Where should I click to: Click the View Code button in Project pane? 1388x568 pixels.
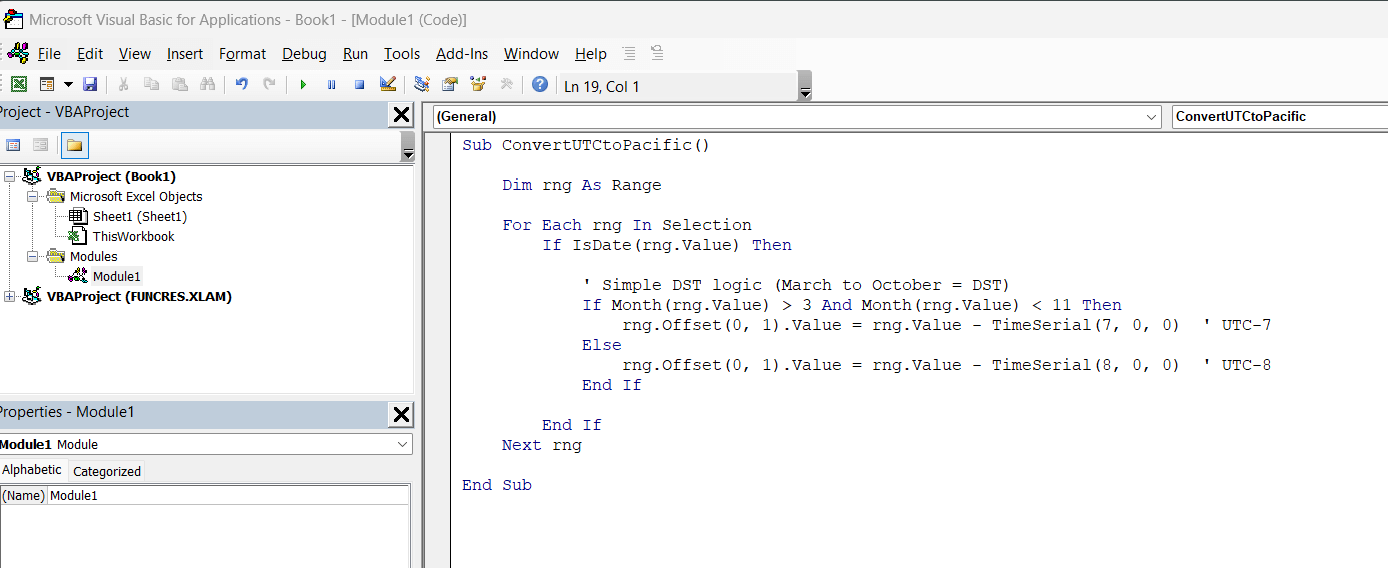(13, 146)
